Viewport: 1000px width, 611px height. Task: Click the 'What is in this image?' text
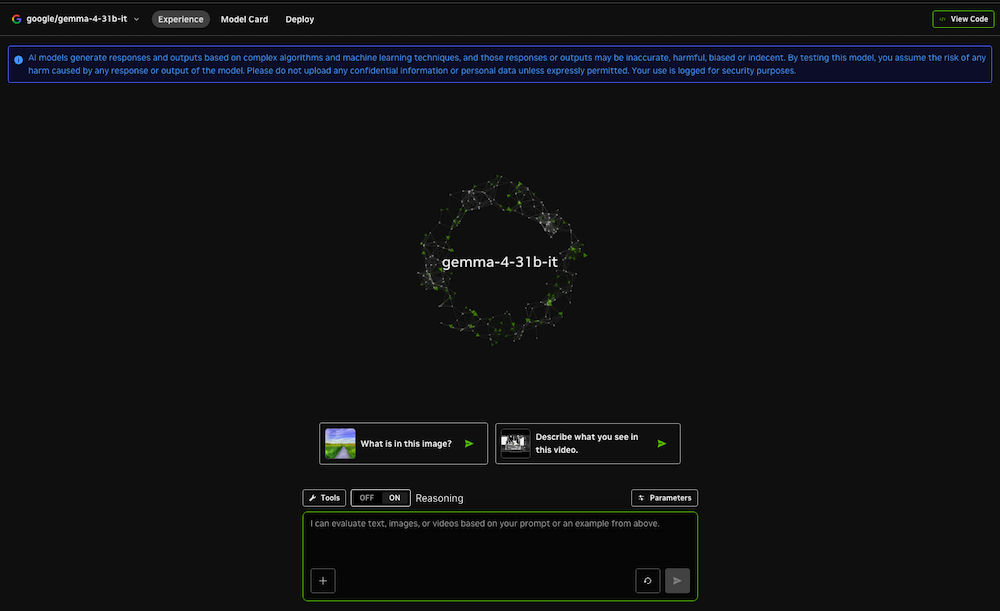pos(406,444)
